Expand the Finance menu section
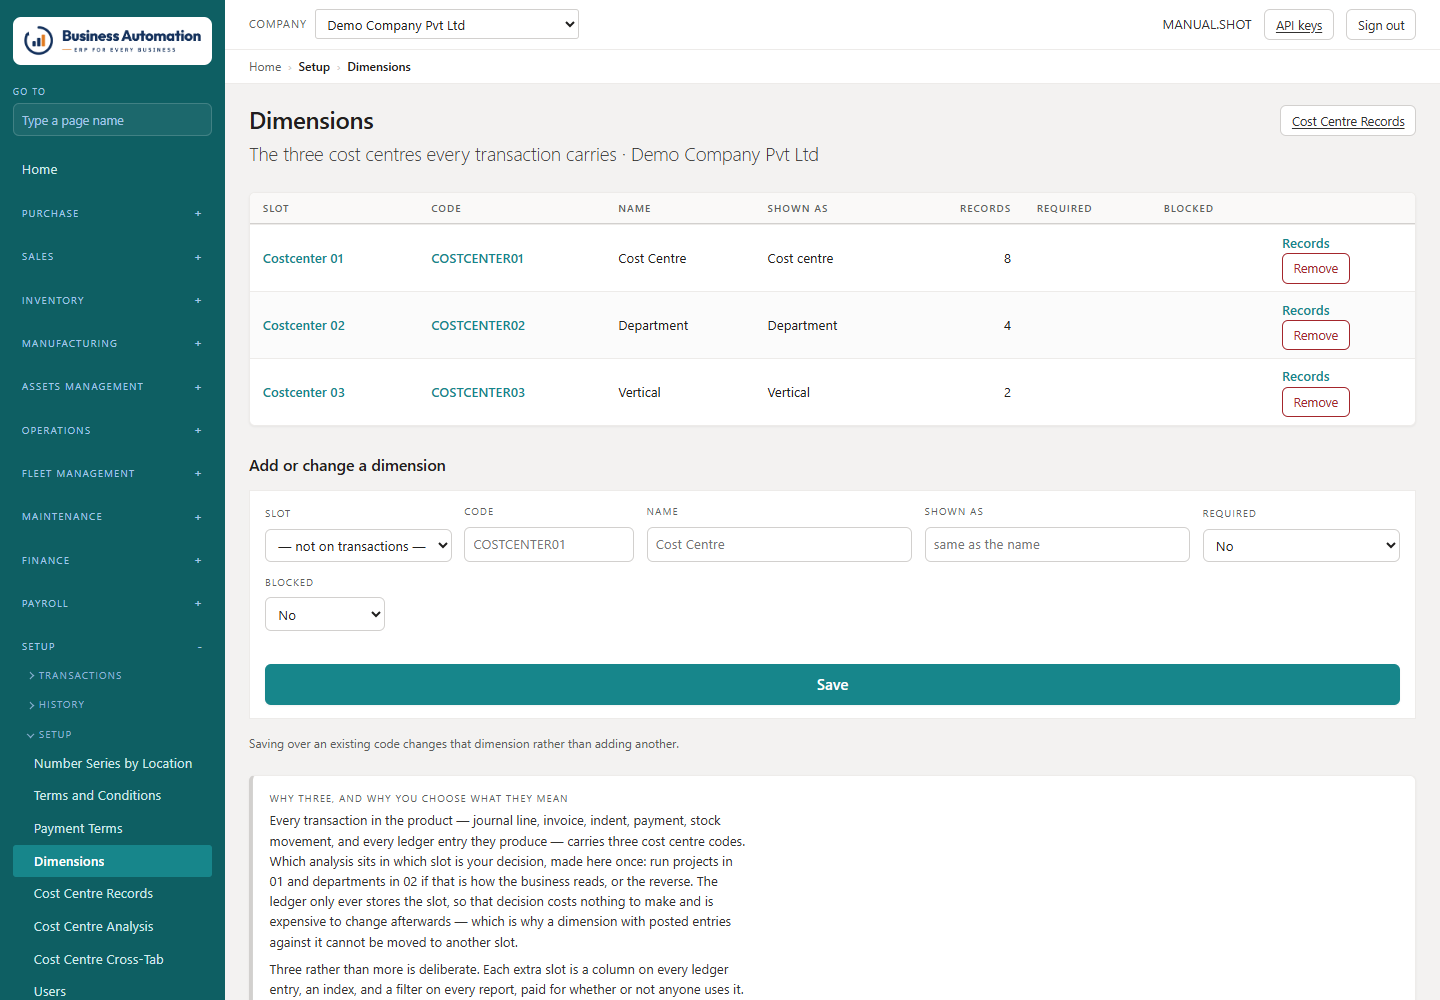This screenshot has height=1000, width=1440. [x=112, y=561]
